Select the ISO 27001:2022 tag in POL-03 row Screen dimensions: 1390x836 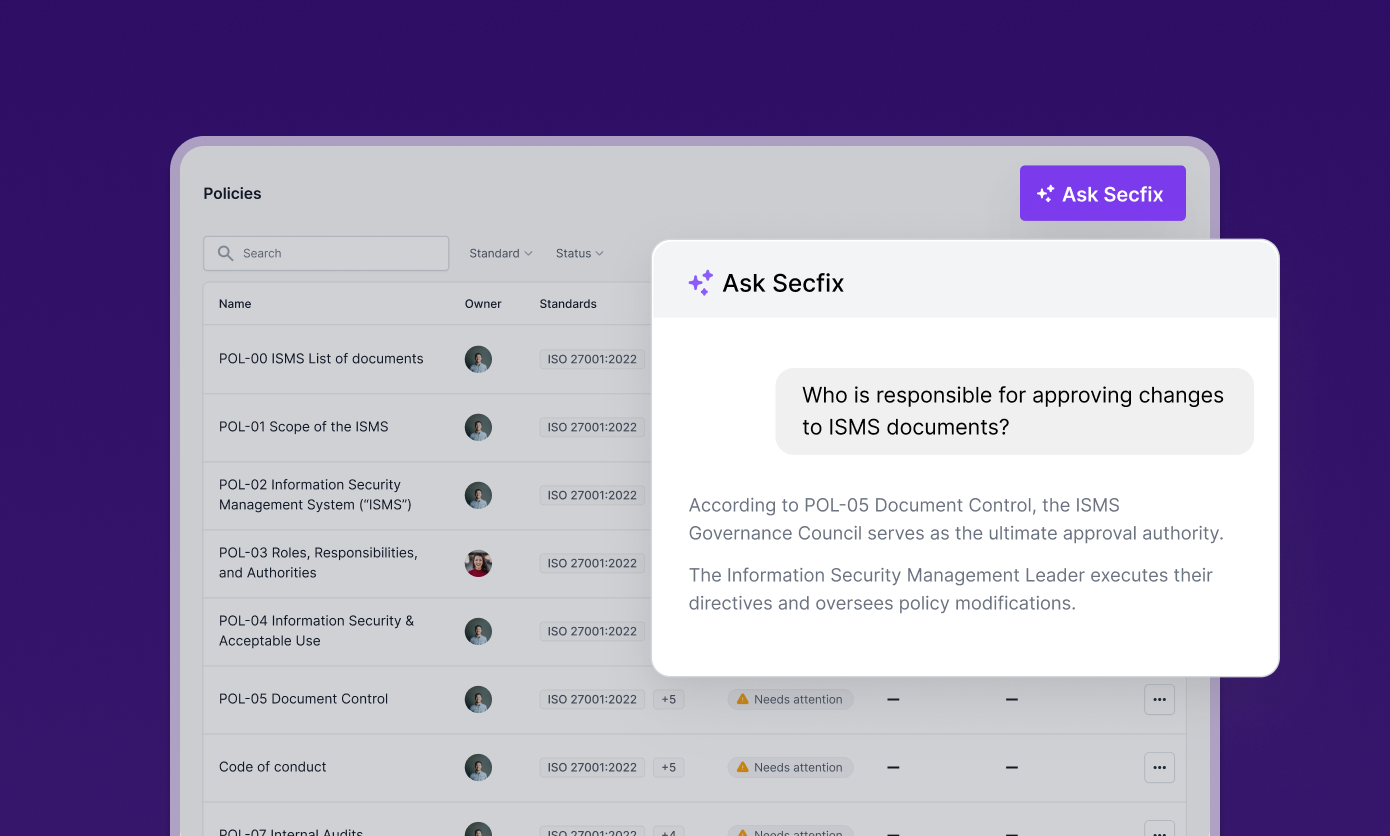(x=592, y=563)
